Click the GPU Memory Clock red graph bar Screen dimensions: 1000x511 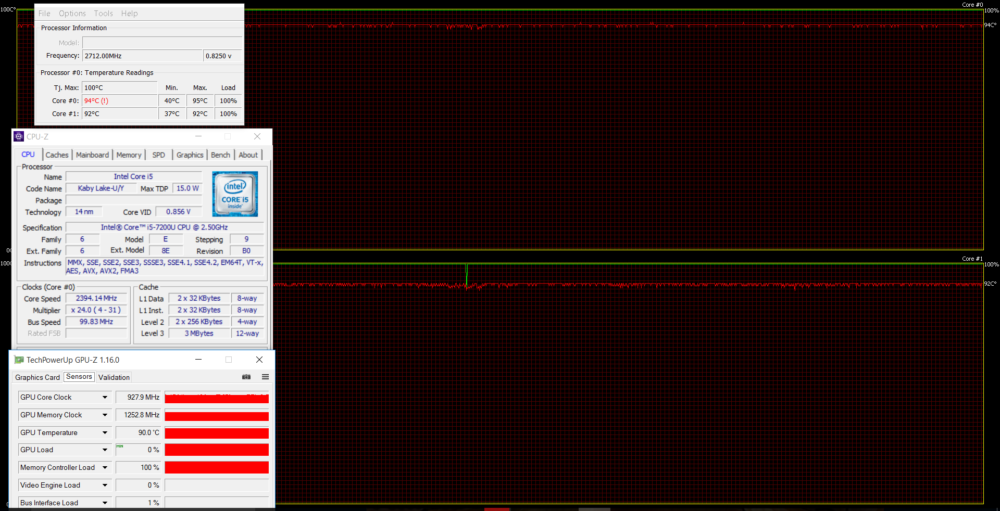pos(217,415)
